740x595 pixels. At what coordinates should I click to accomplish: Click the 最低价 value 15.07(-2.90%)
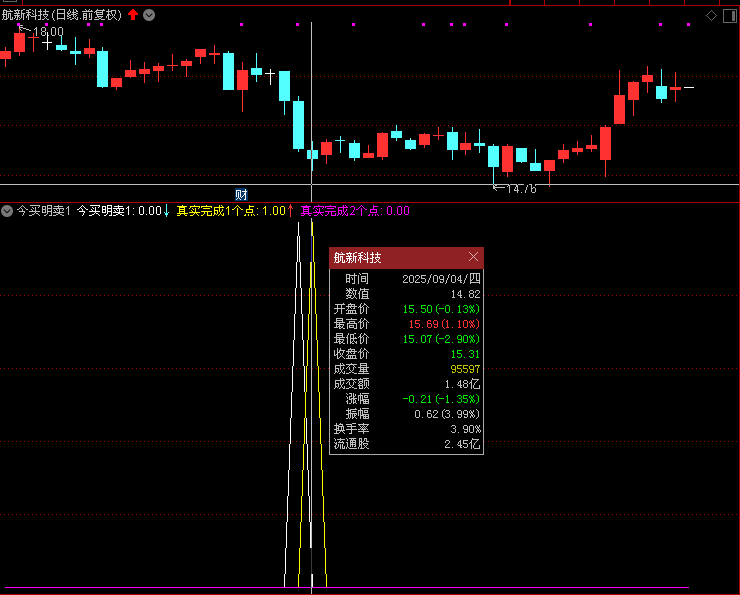point(441,339)
